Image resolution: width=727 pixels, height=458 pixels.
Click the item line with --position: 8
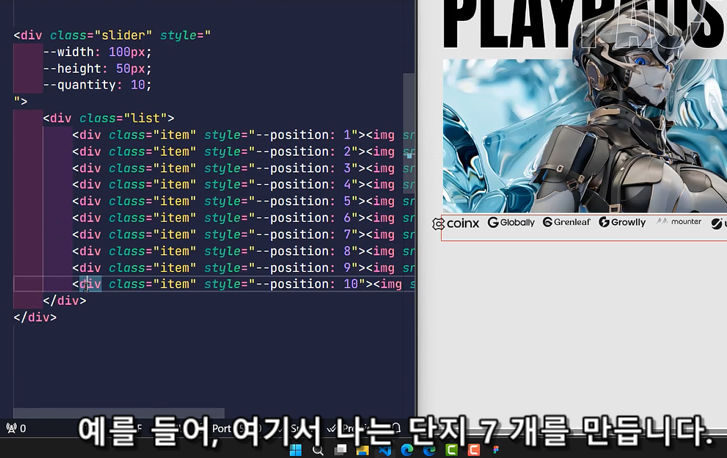pos(243,251)
